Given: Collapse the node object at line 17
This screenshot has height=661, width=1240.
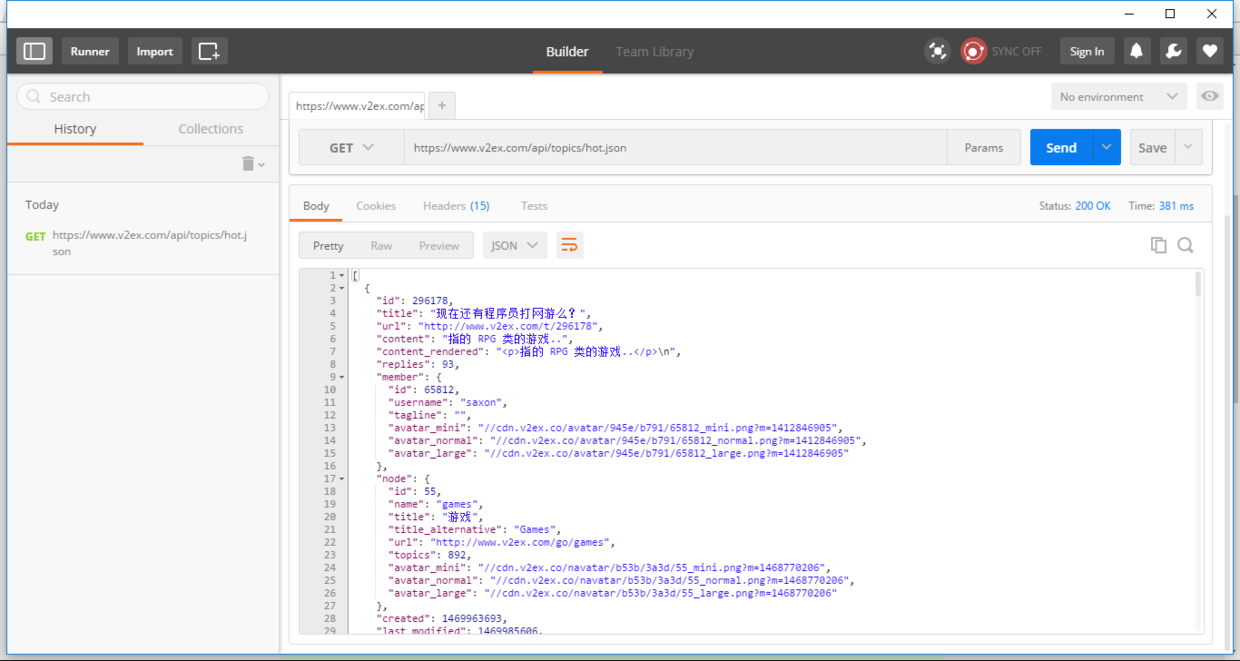Looking at the screenshot, I should coord(342,479).
